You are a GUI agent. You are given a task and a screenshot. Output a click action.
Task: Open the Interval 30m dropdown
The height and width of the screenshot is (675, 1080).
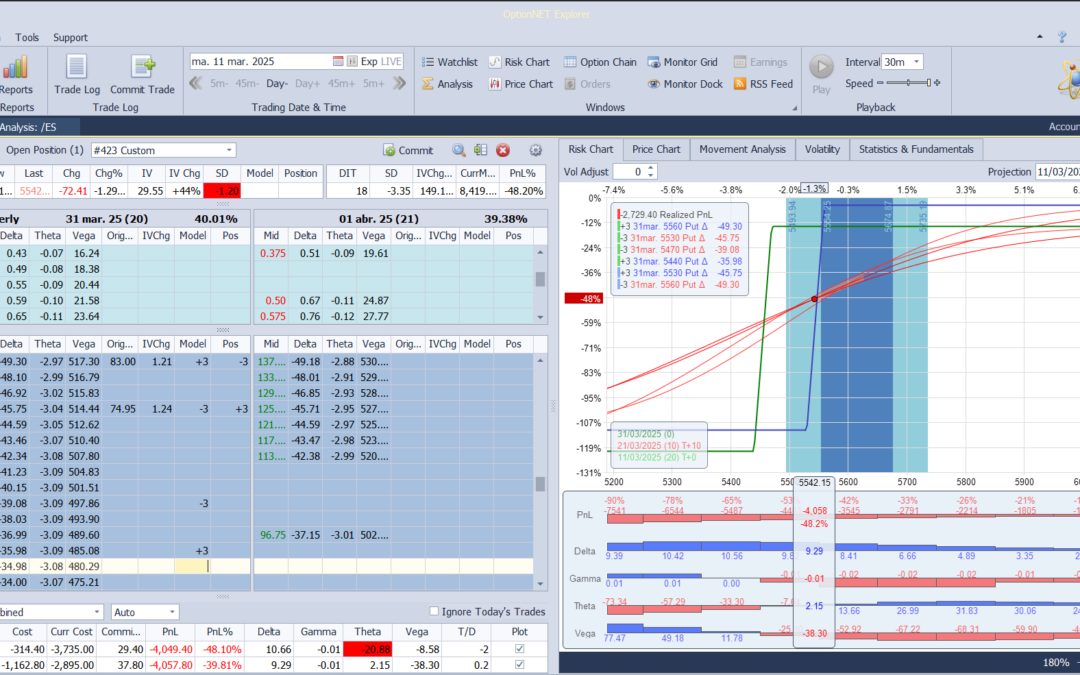click(x=916, y=62)
